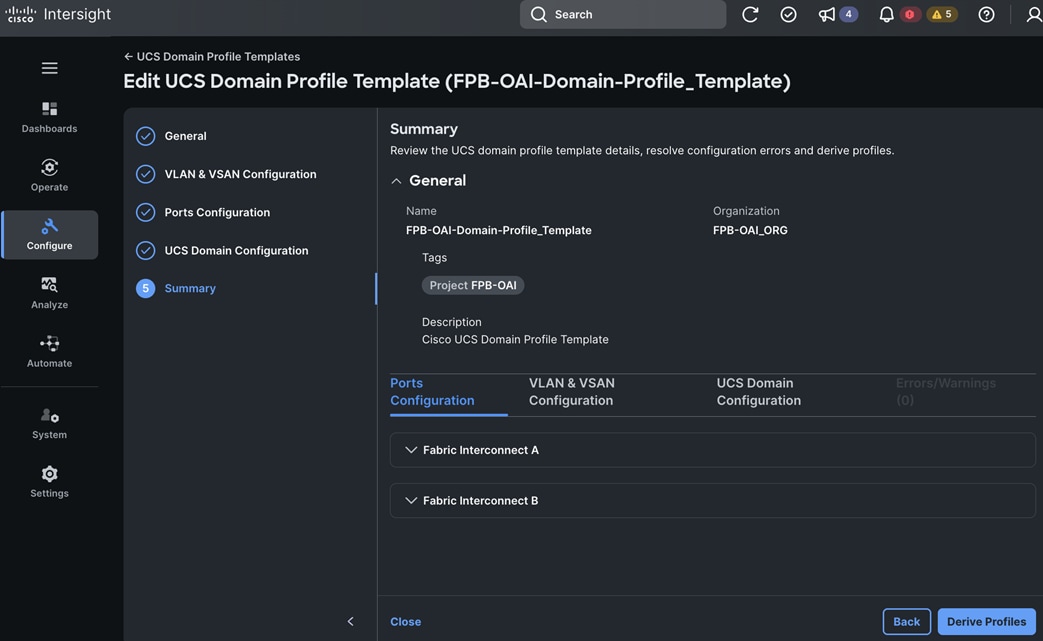Switch to UCS Domain Configuration tab
This screenshot has width=1043, height=641.
[758, 392]
